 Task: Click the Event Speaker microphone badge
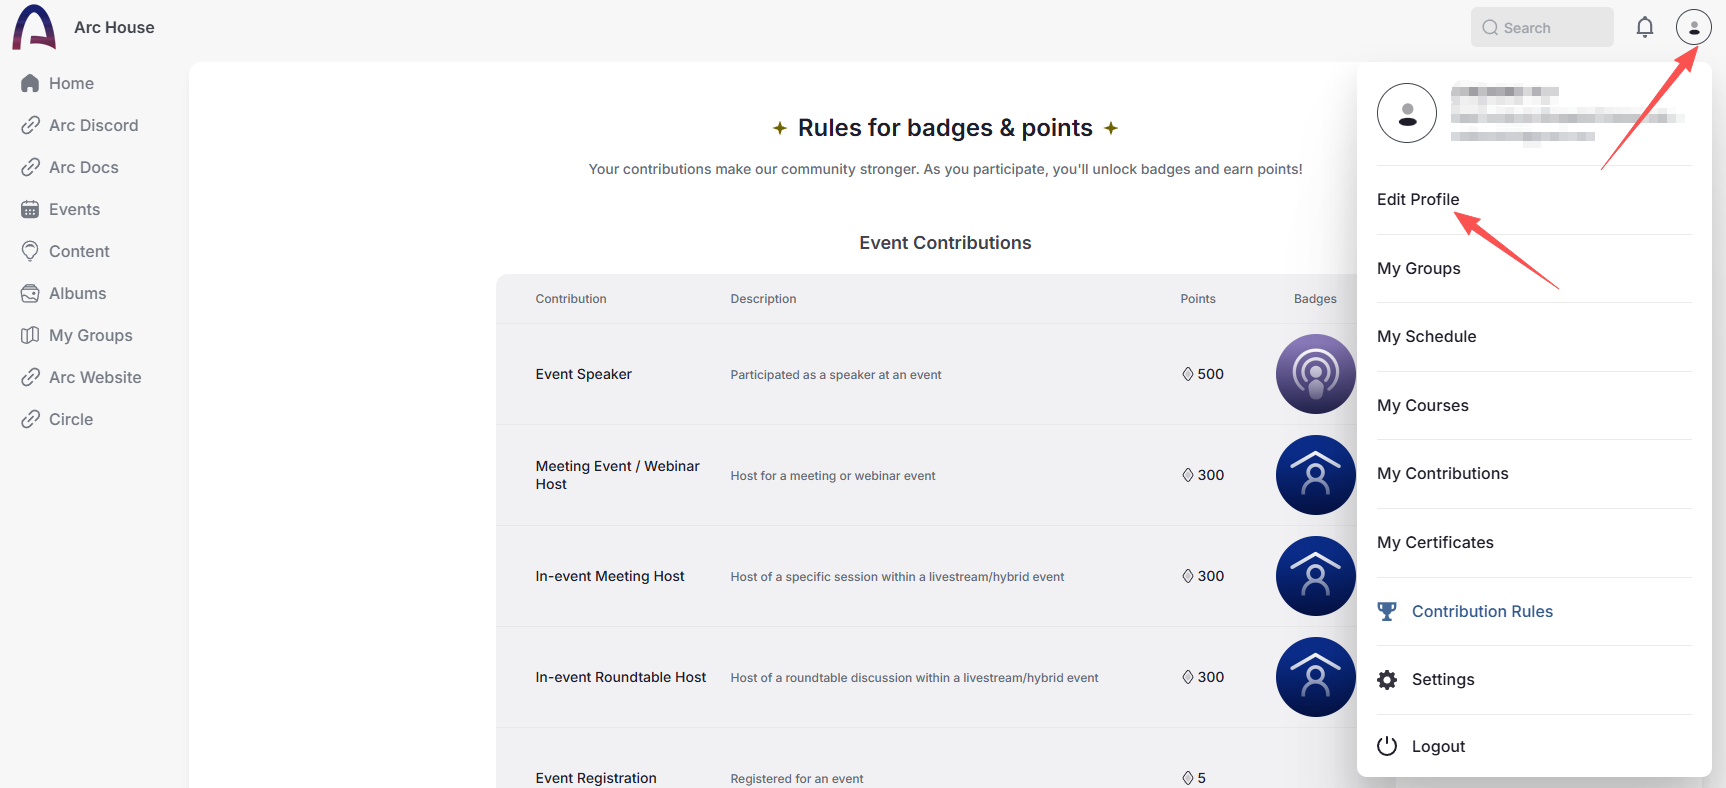click(1315, 374)
